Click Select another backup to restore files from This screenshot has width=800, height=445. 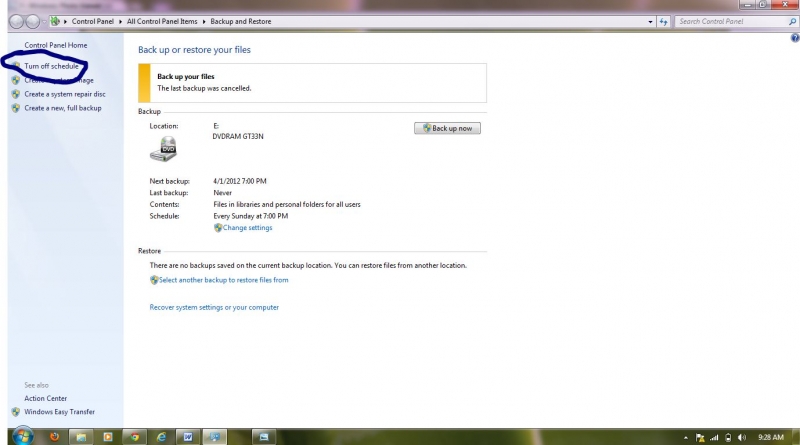pyautogui.click(x=223, y=280)
